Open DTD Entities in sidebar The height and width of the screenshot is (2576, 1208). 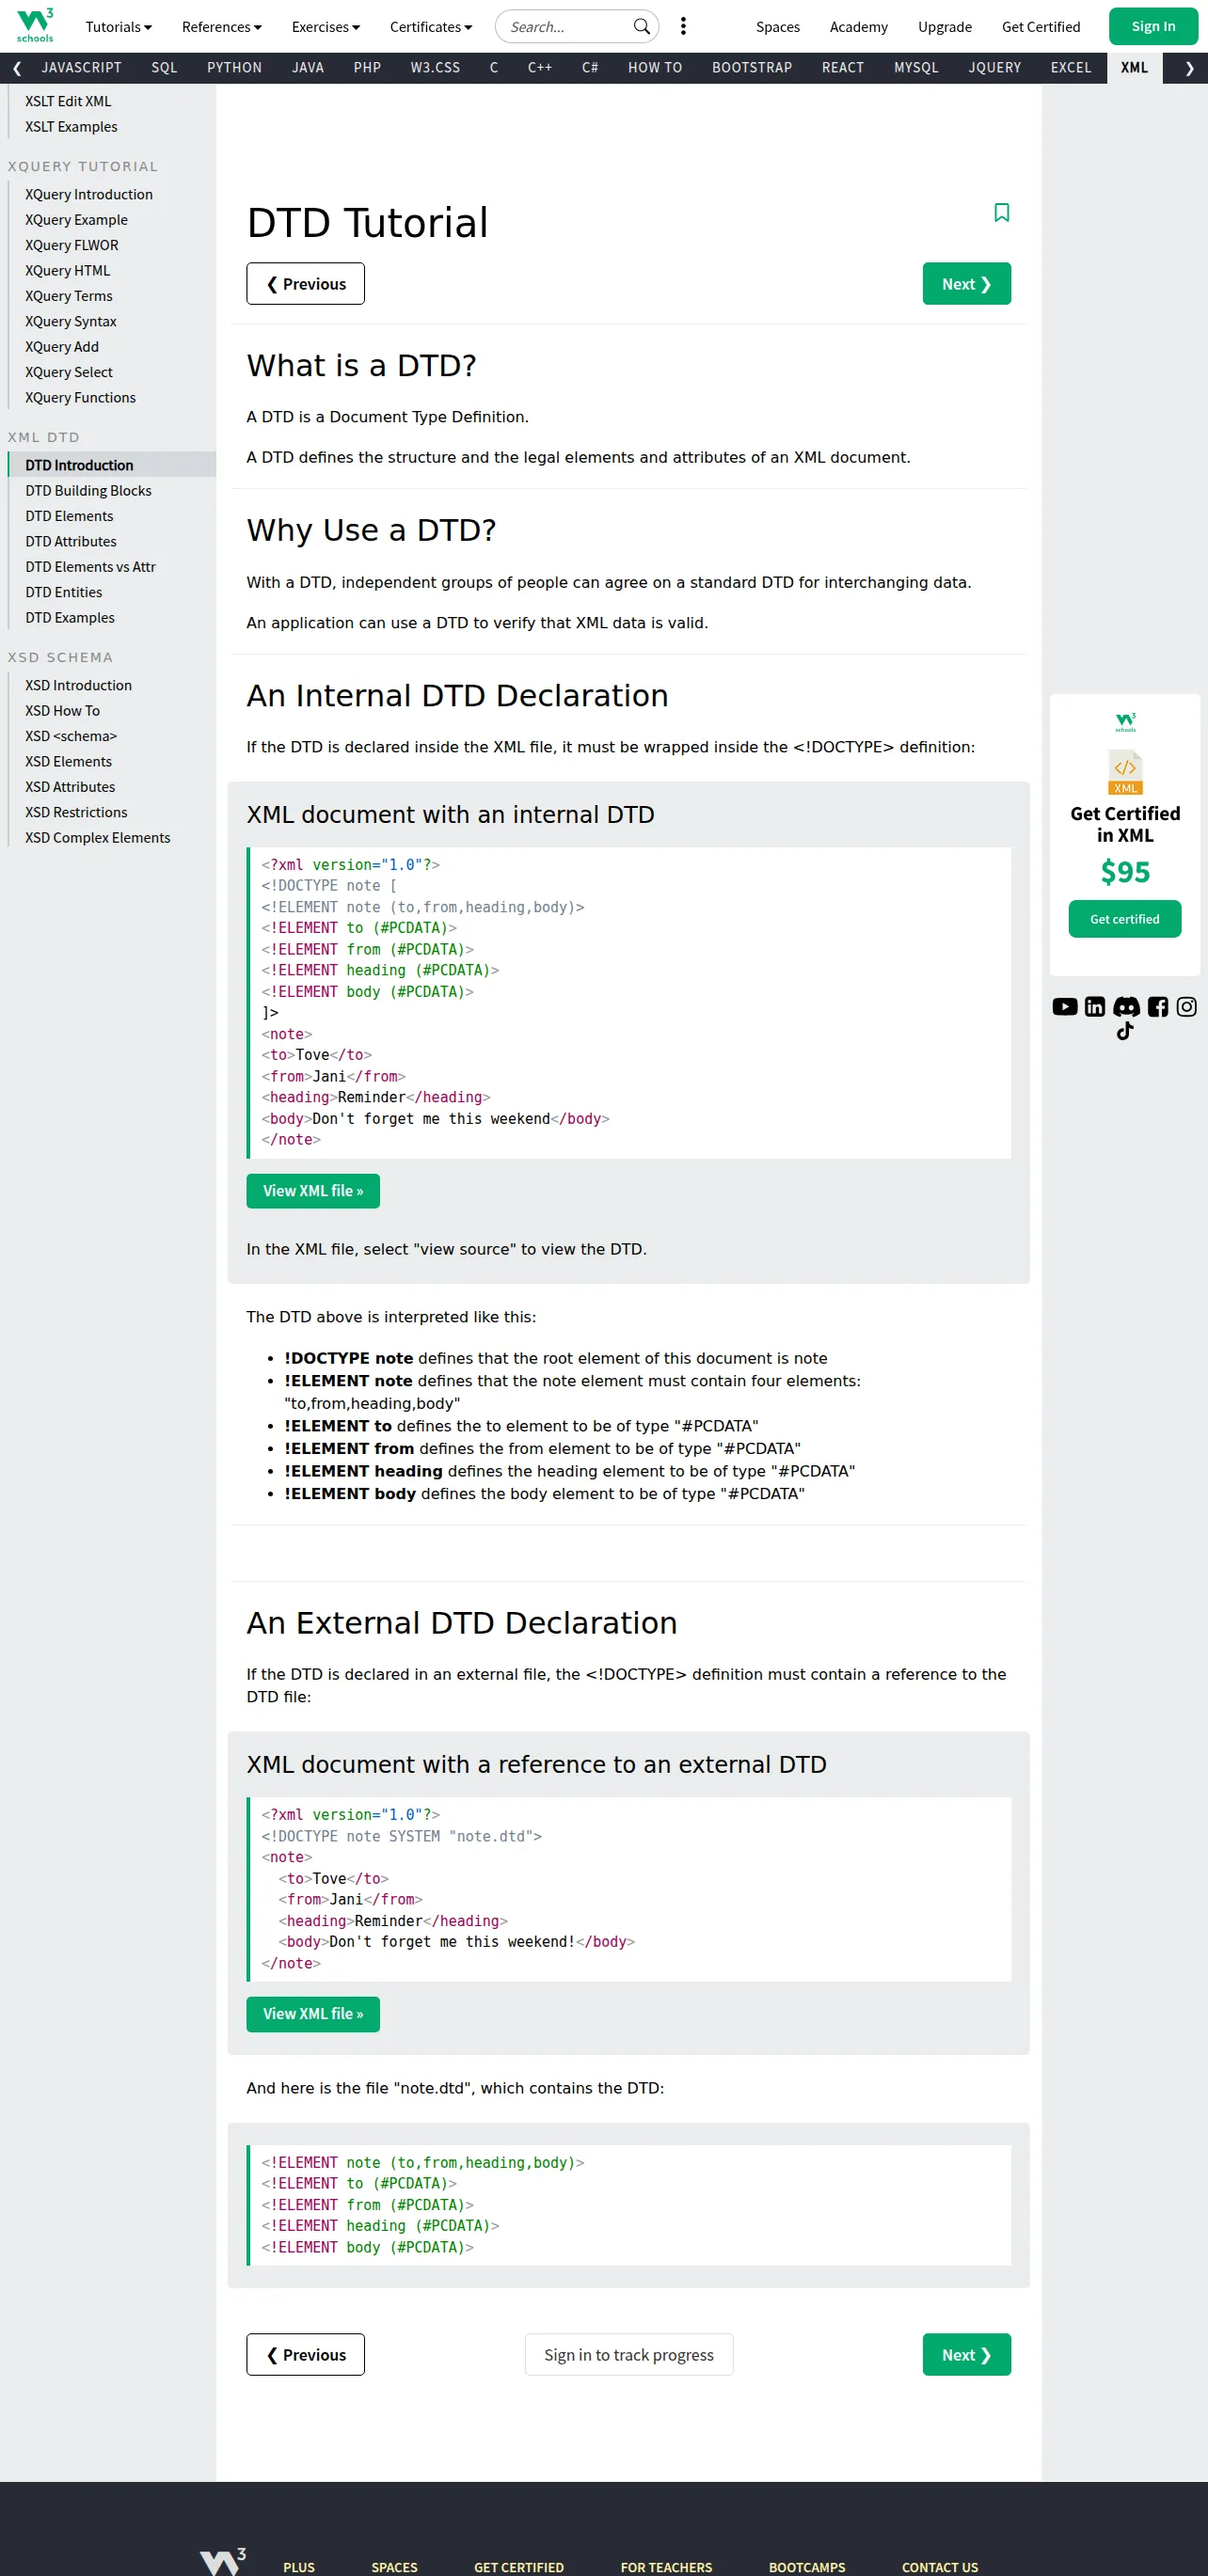click(x=112, y=593)
